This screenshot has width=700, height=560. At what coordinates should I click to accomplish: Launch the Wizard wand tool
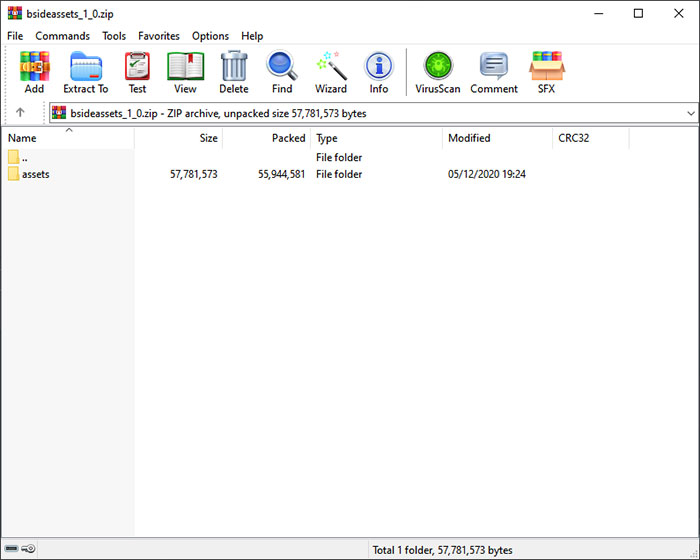[331, 72]
